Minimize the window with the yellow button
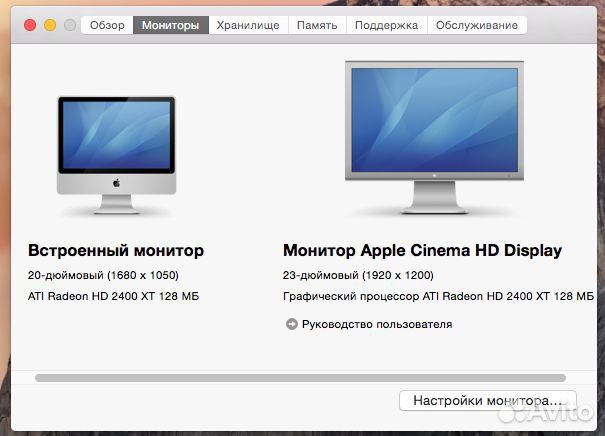Viewport: 605px width, 436px height. coord(50,25)
